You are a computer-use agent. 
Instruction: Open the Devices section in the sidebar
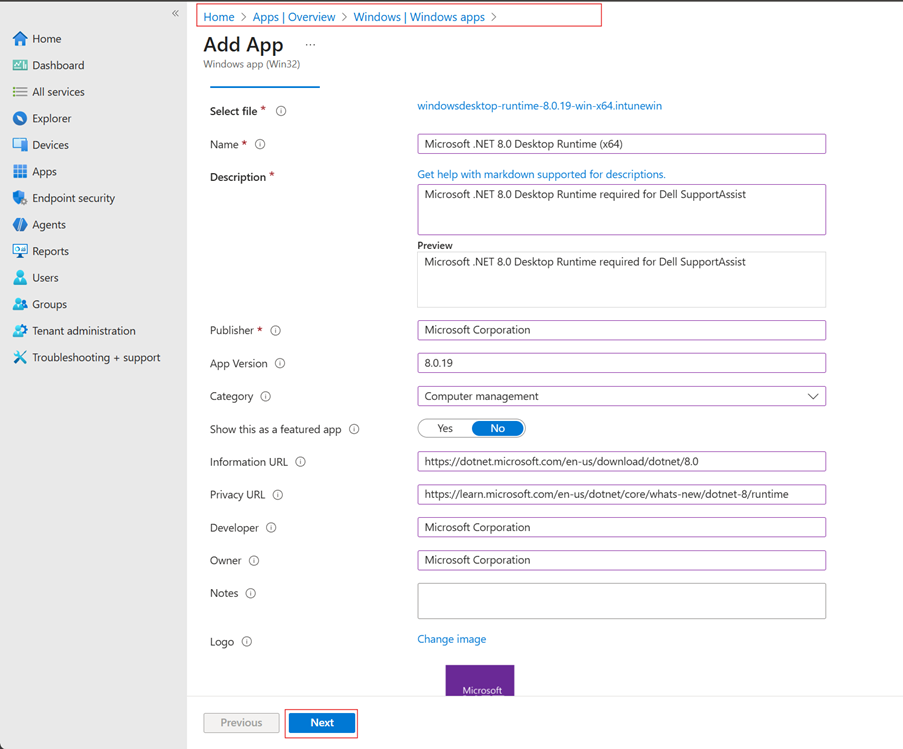45,144
